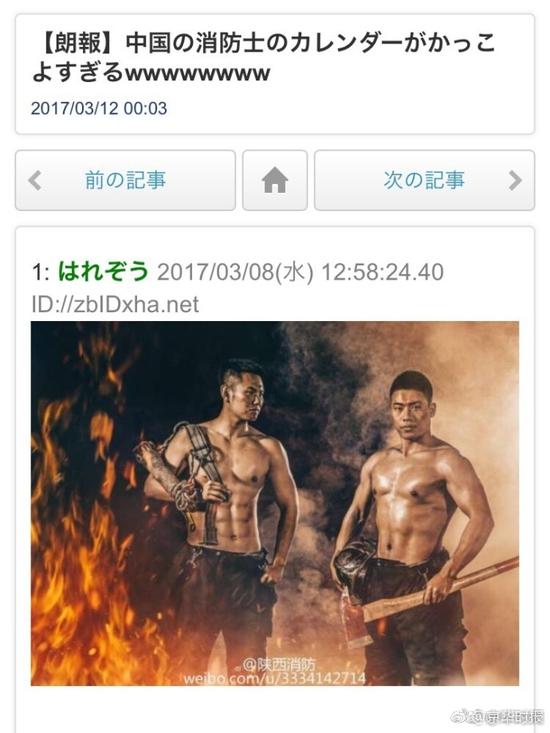This screenshot has width=550, height=733.
Task: Click the @陕西消防 watermark text
Action: [x=279, y=664]
